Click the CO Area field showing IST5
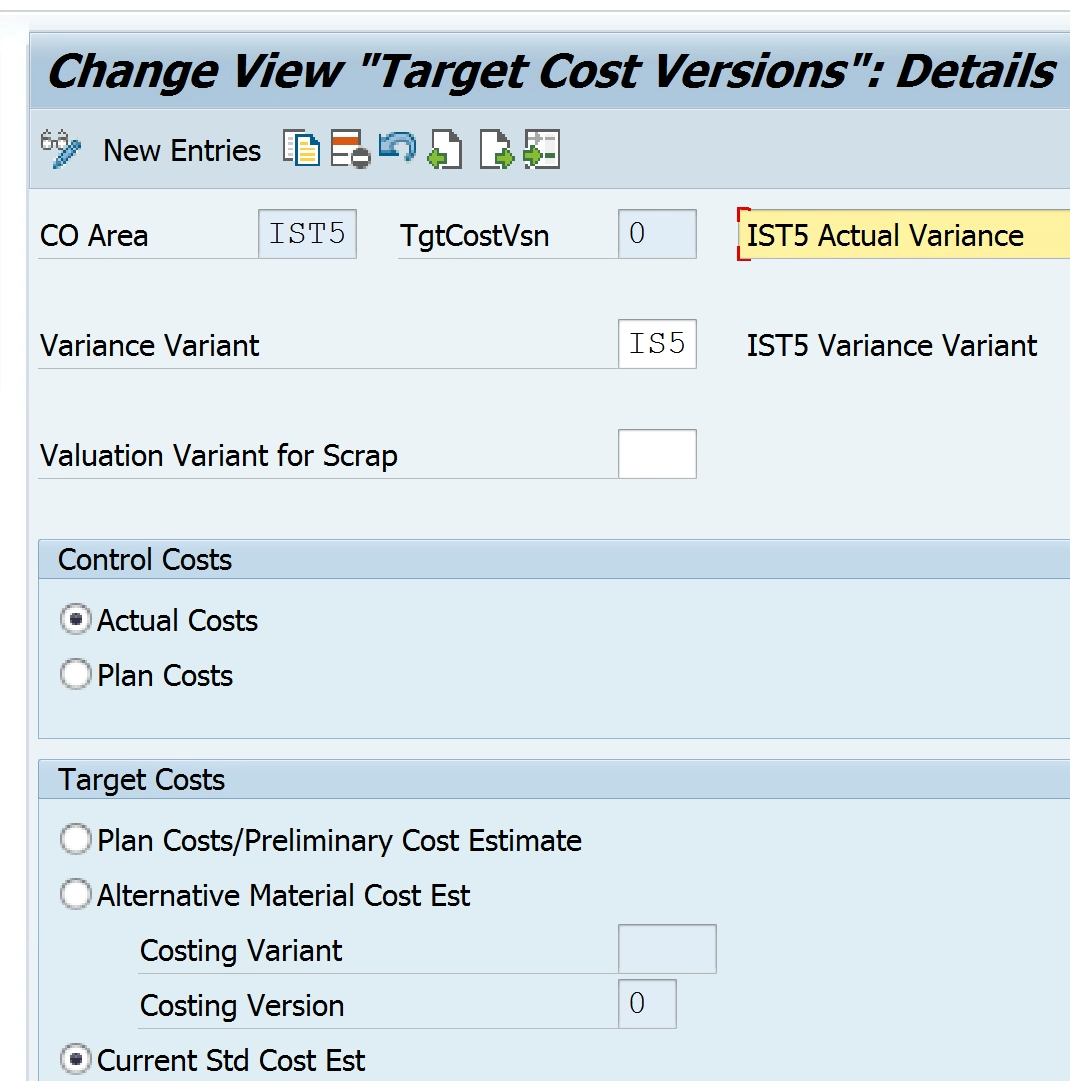Screen dimensions: 1070x1081 point(307,235)
